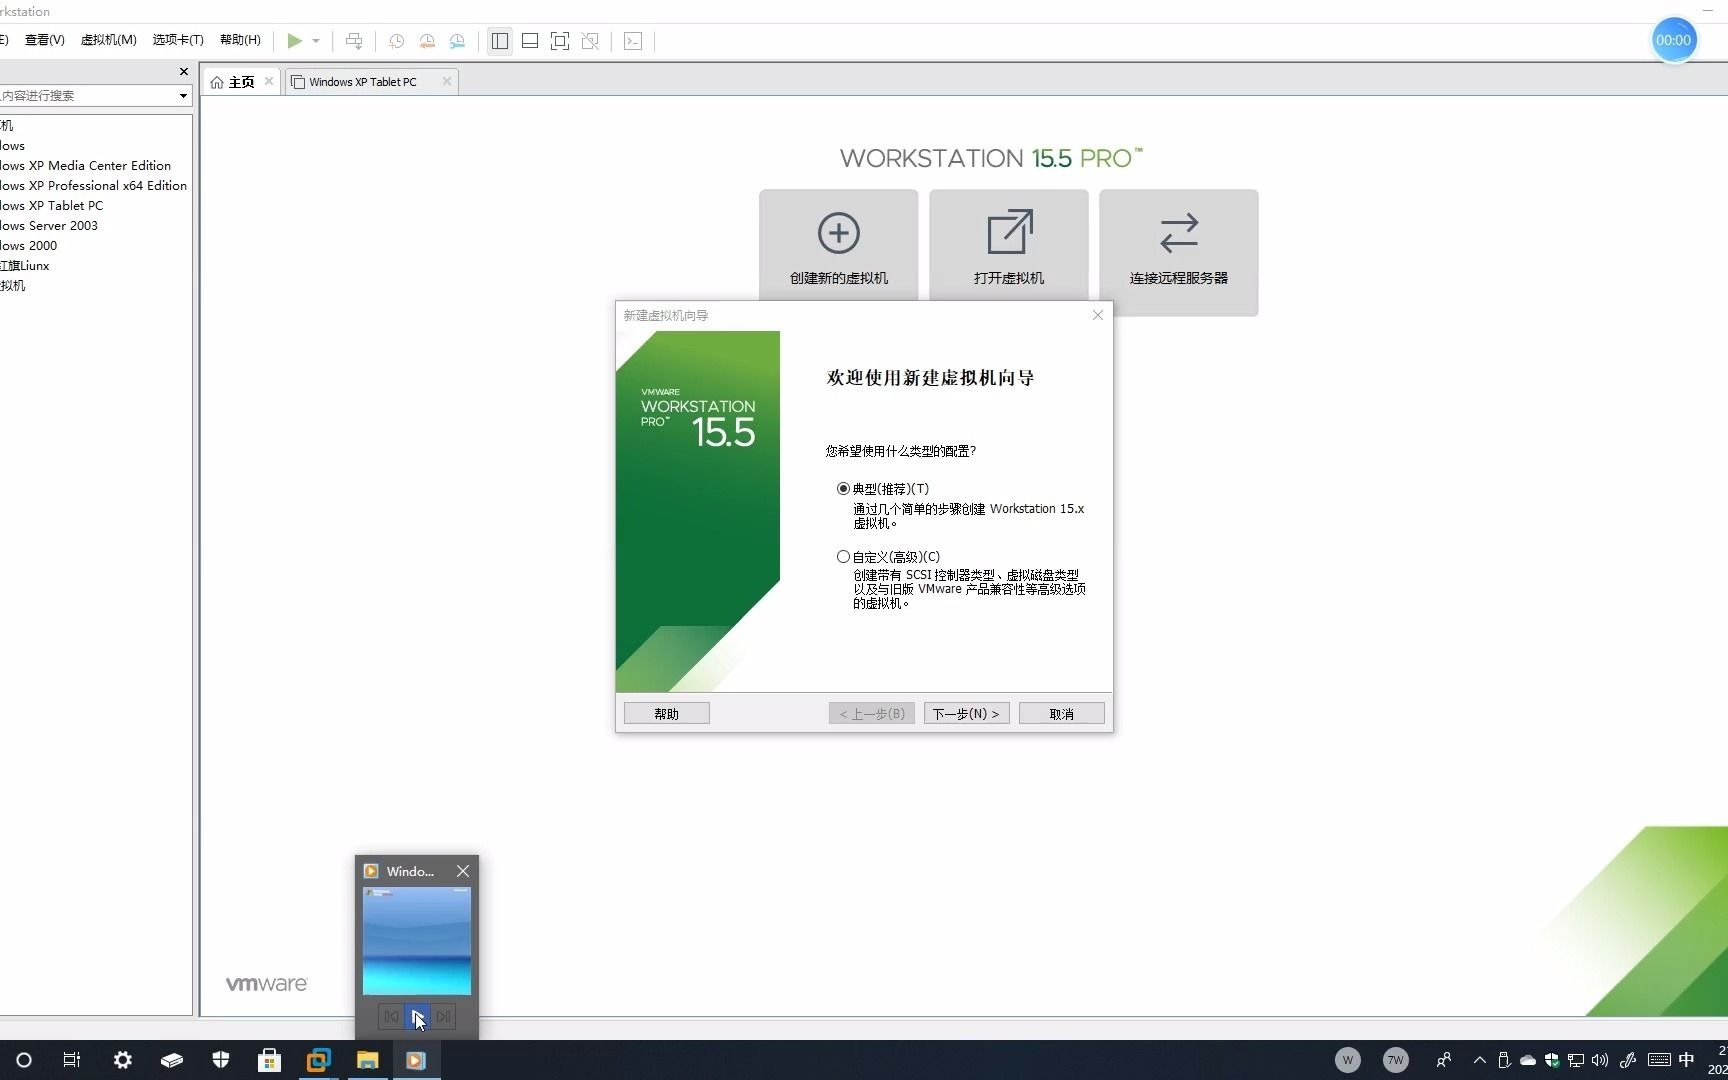Expand the library search dropdown arrow
1728x1080 pixels.
[183, 96]
